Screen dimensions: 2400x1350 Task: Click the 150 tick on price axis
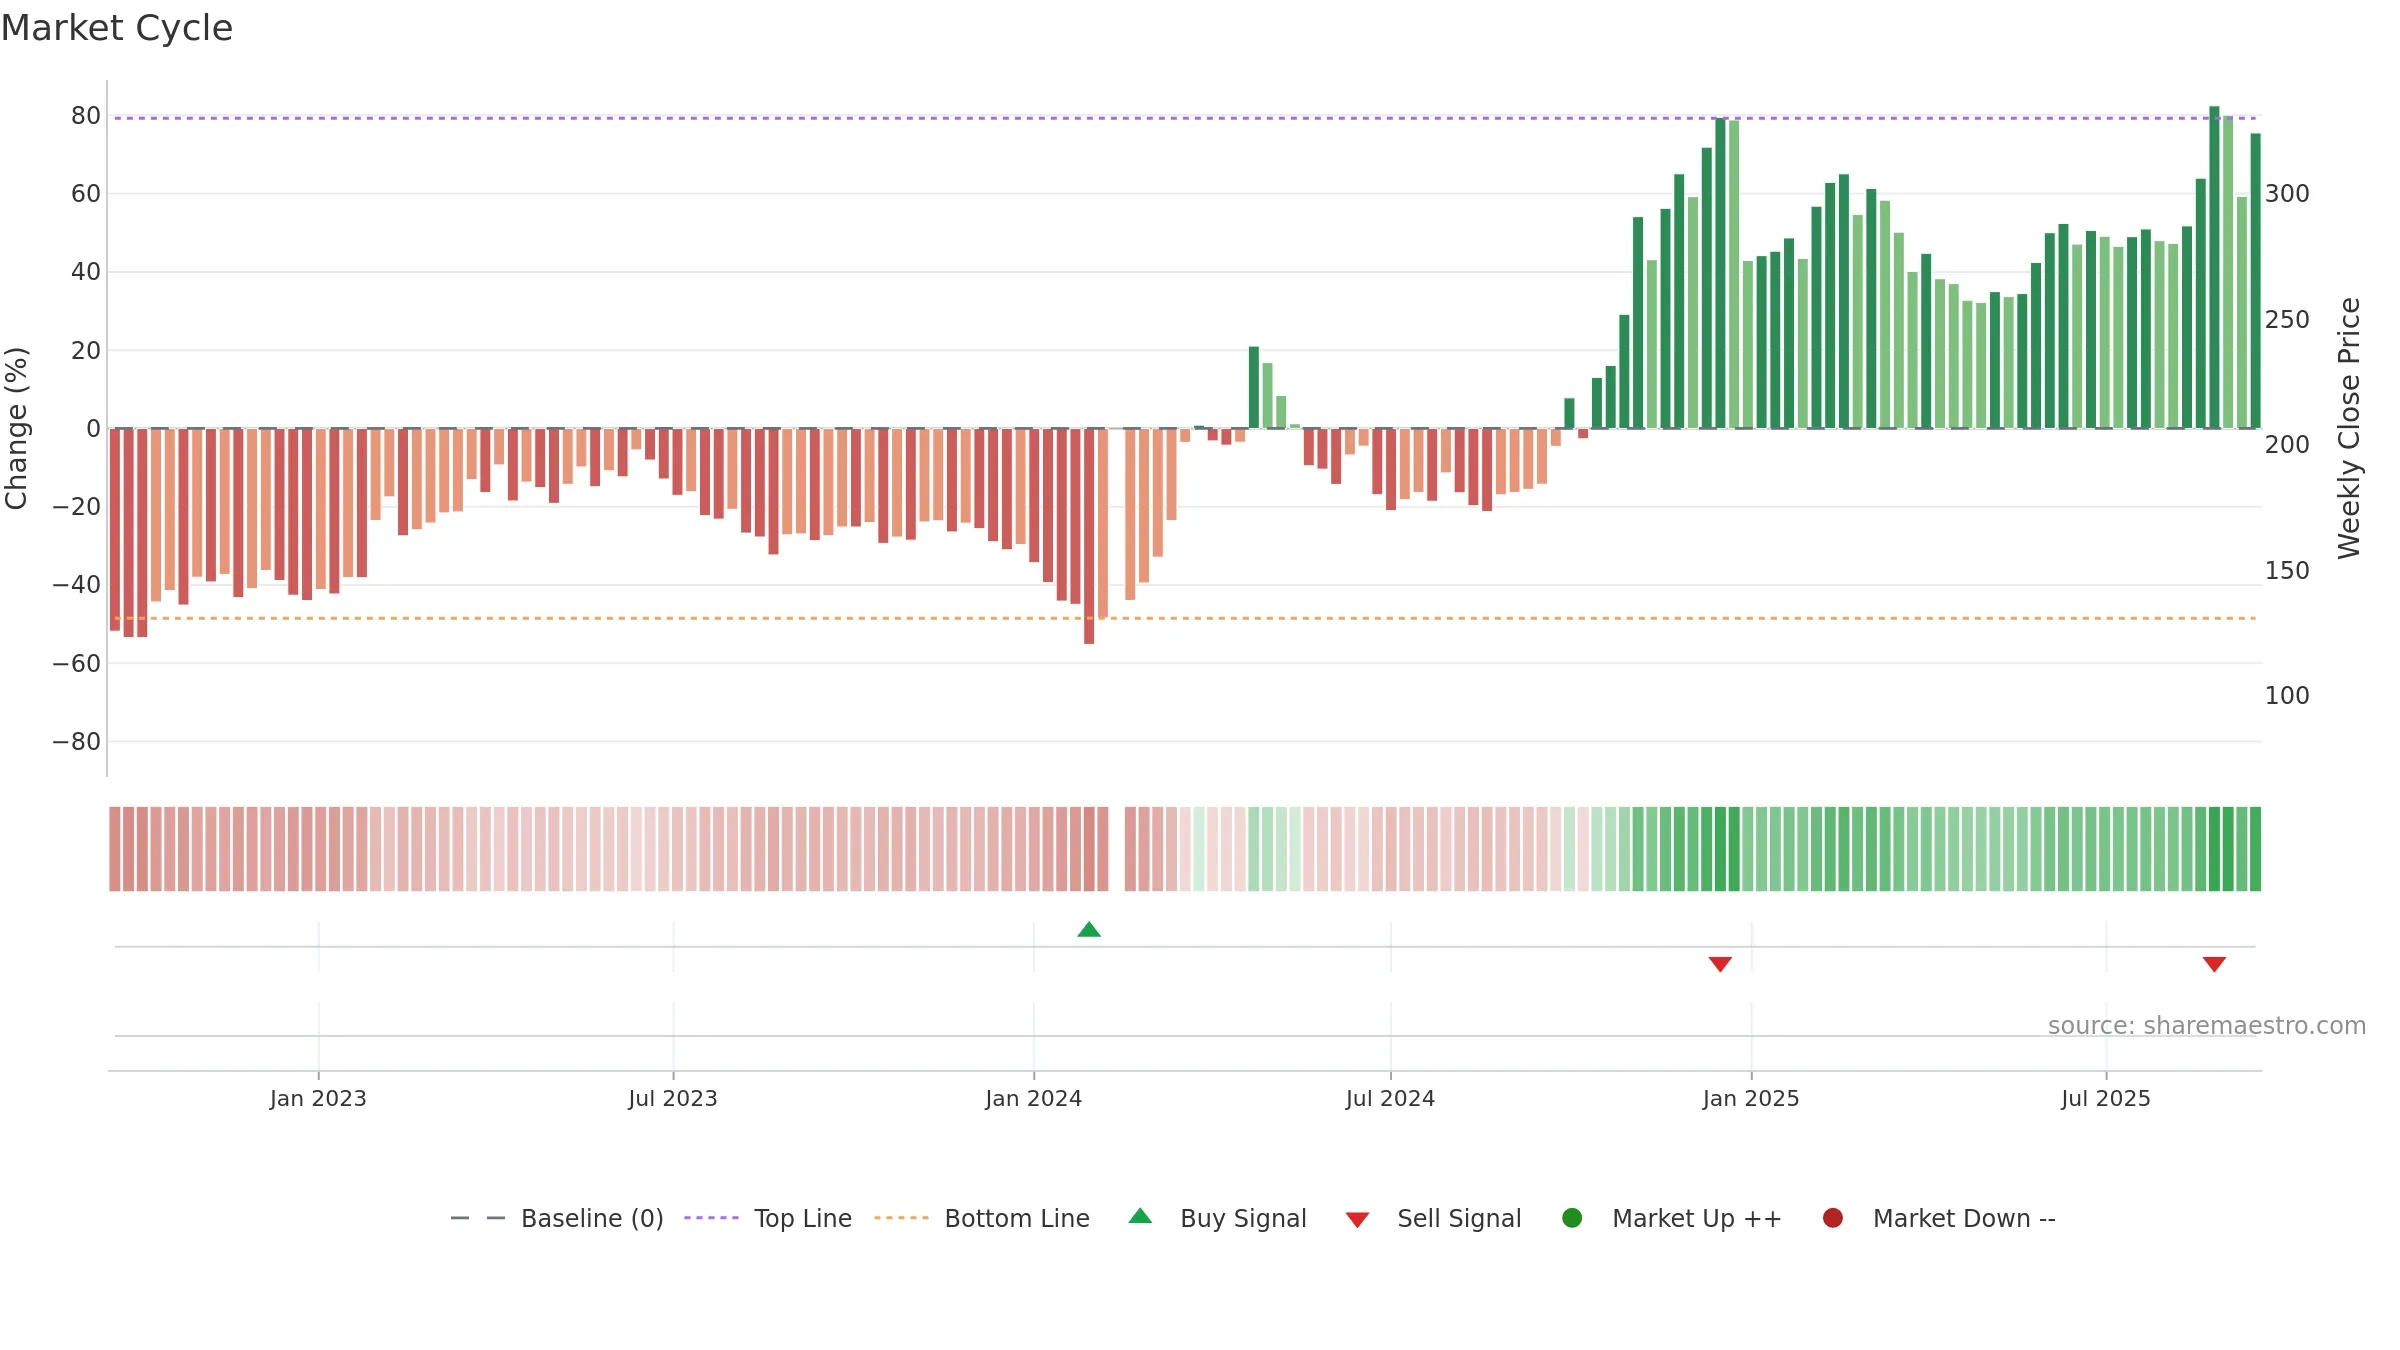coord(2288,571)
